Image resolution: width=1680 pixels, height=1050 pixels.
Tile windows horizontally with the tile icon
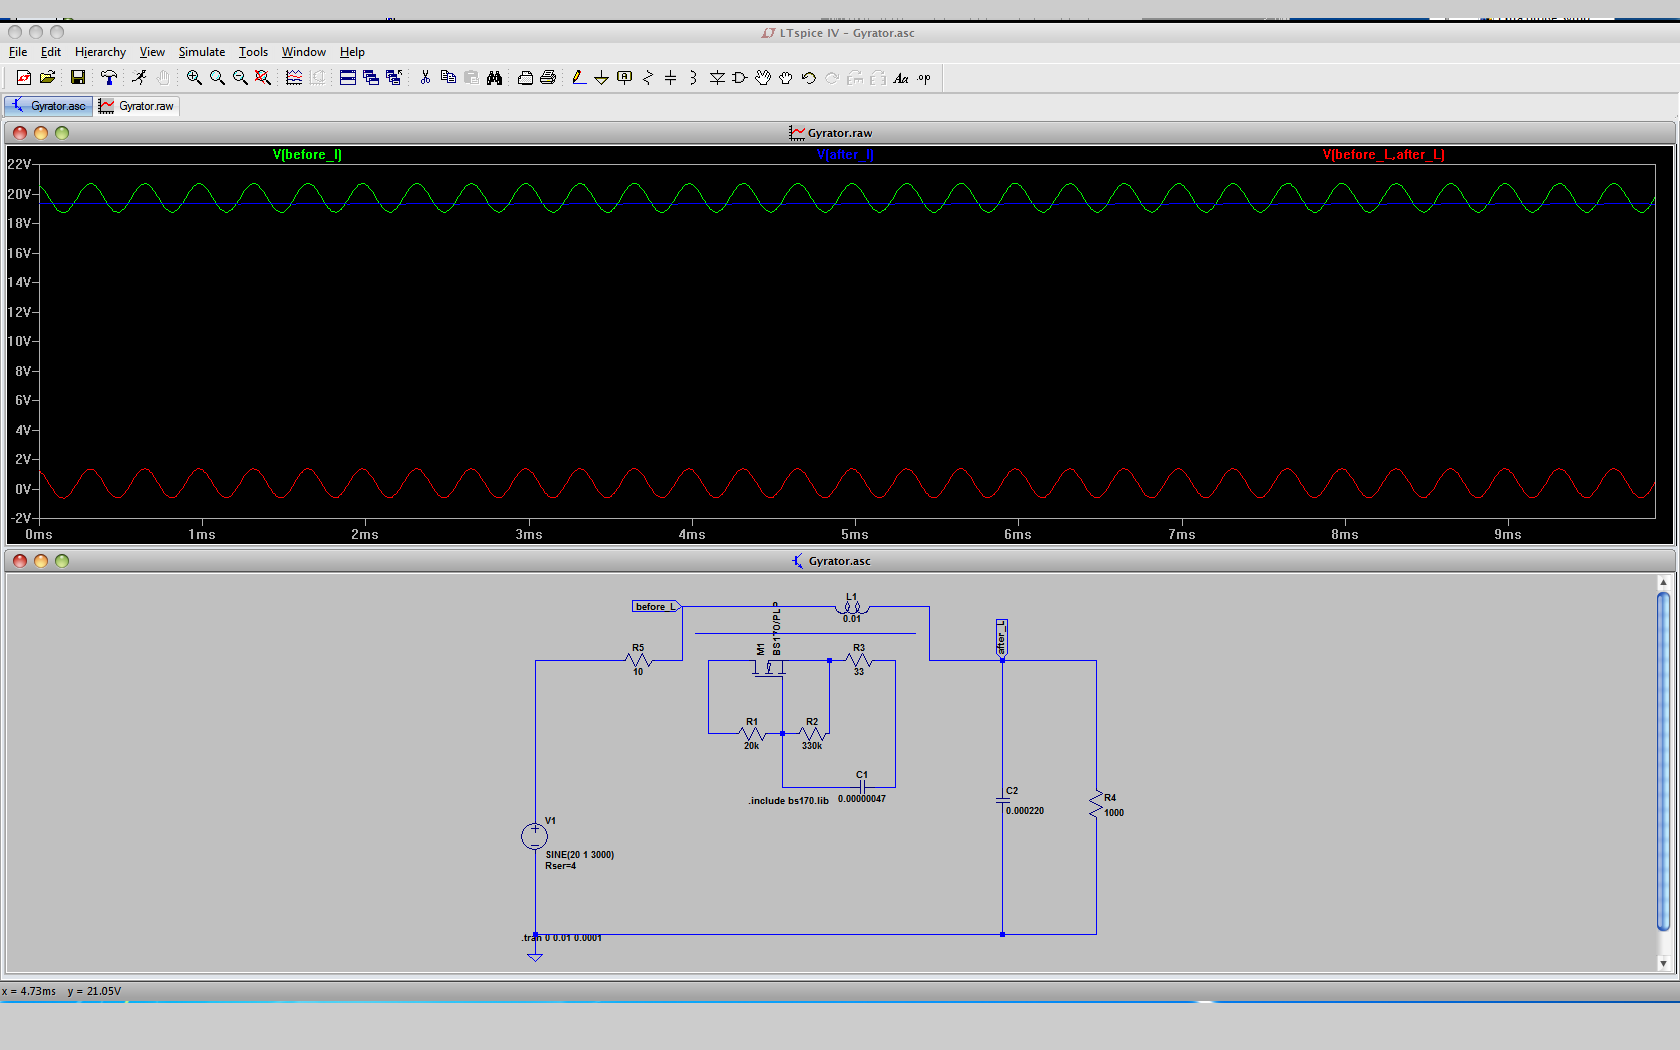coord(348,78)
